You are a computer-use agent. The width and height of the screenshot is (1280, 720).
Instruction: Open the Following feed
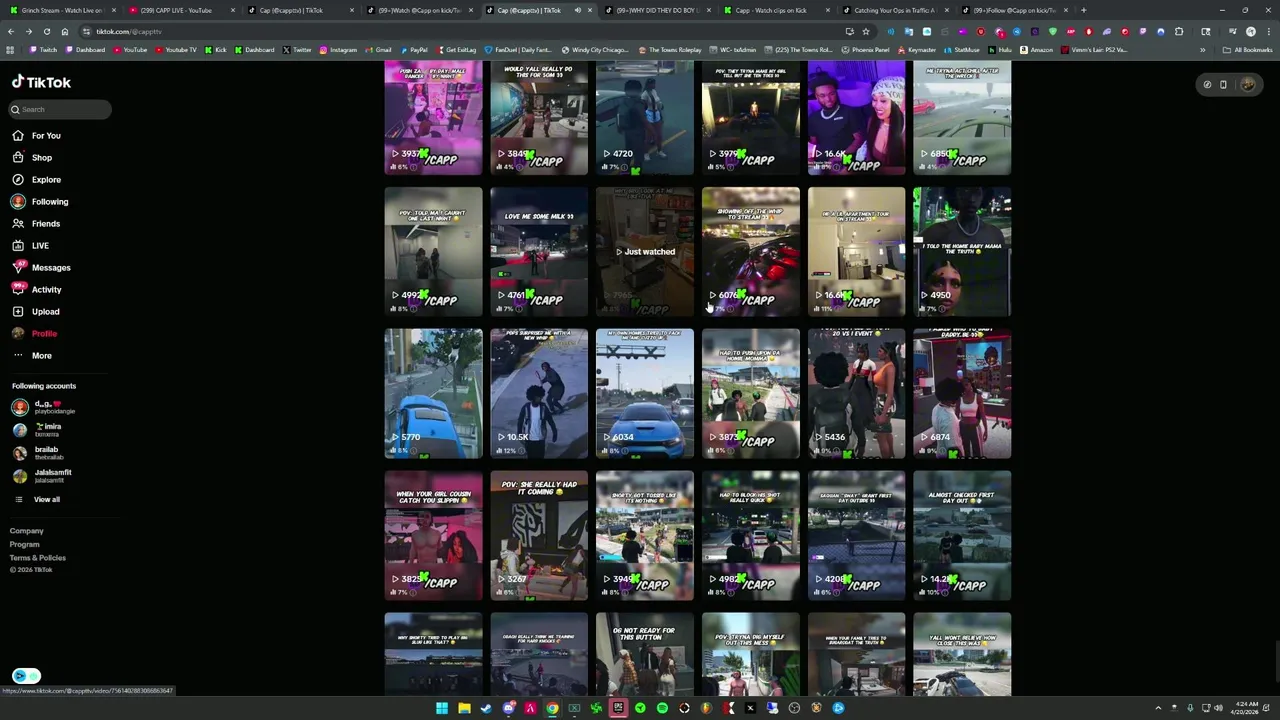coord(40,201)
